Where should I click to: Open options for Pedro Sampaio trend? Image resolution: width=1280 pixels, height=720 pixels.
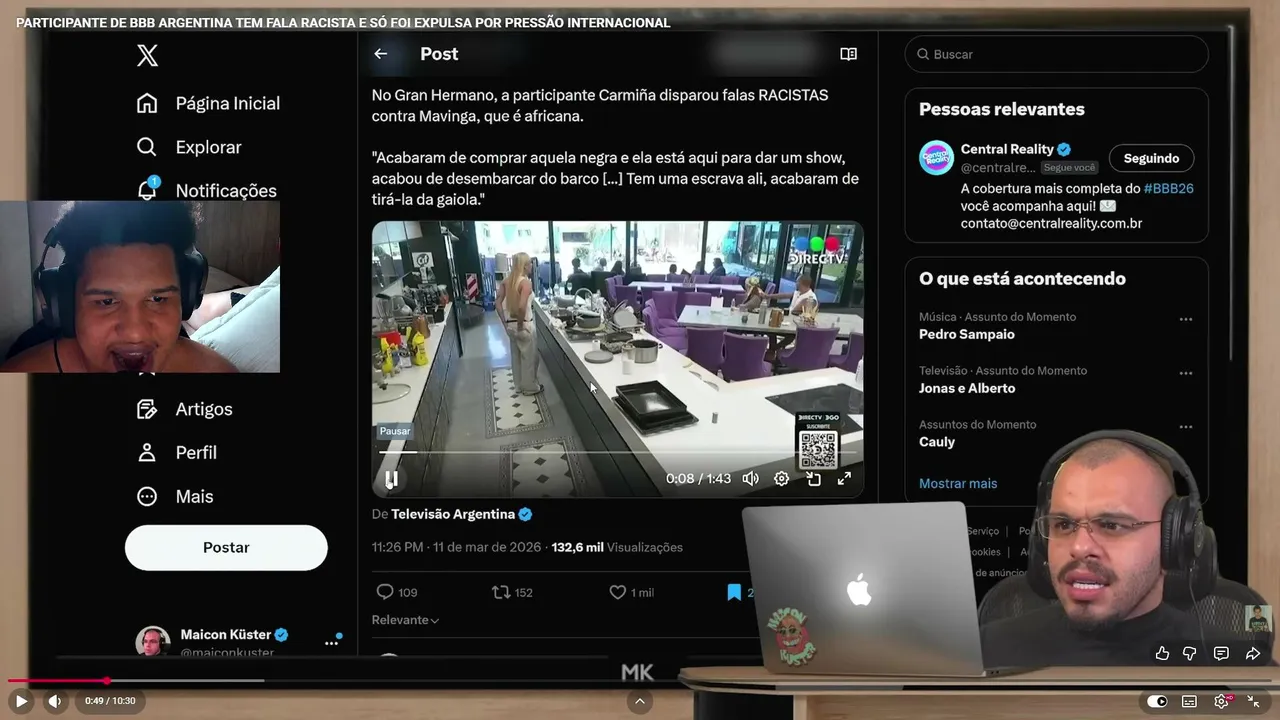[1185, 319]
